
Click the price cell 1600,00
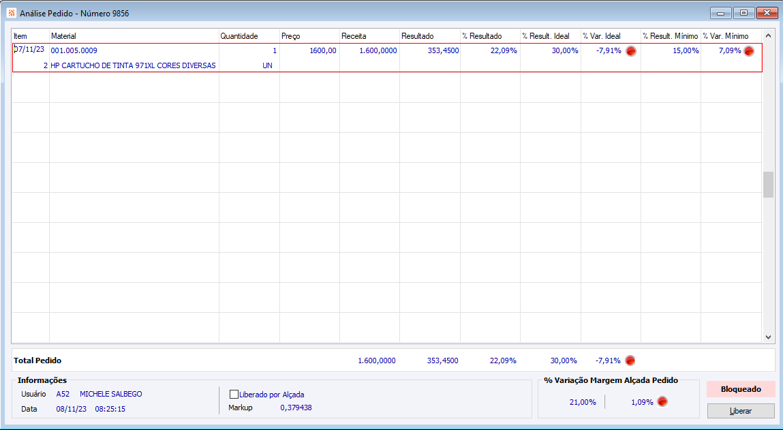323,50
